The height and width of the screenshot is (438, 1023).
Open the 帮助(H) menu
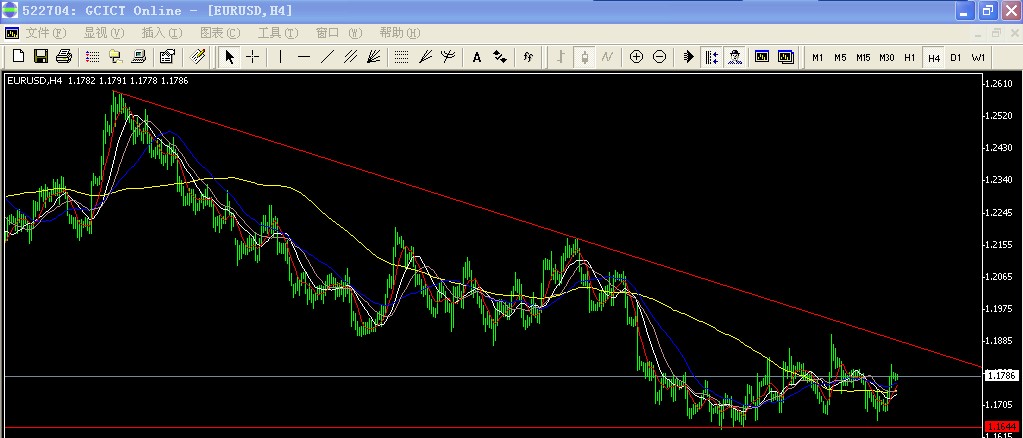pyautogui.click(x=400, y=33)
